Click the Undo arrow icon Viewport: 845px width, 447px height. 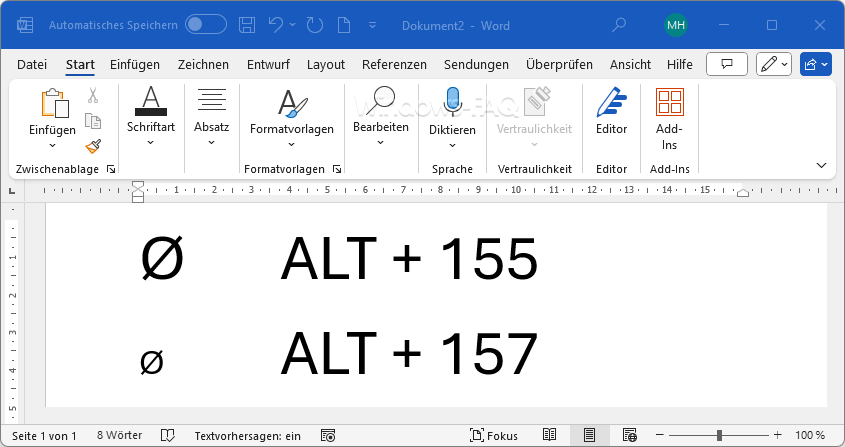pos(275,25)
